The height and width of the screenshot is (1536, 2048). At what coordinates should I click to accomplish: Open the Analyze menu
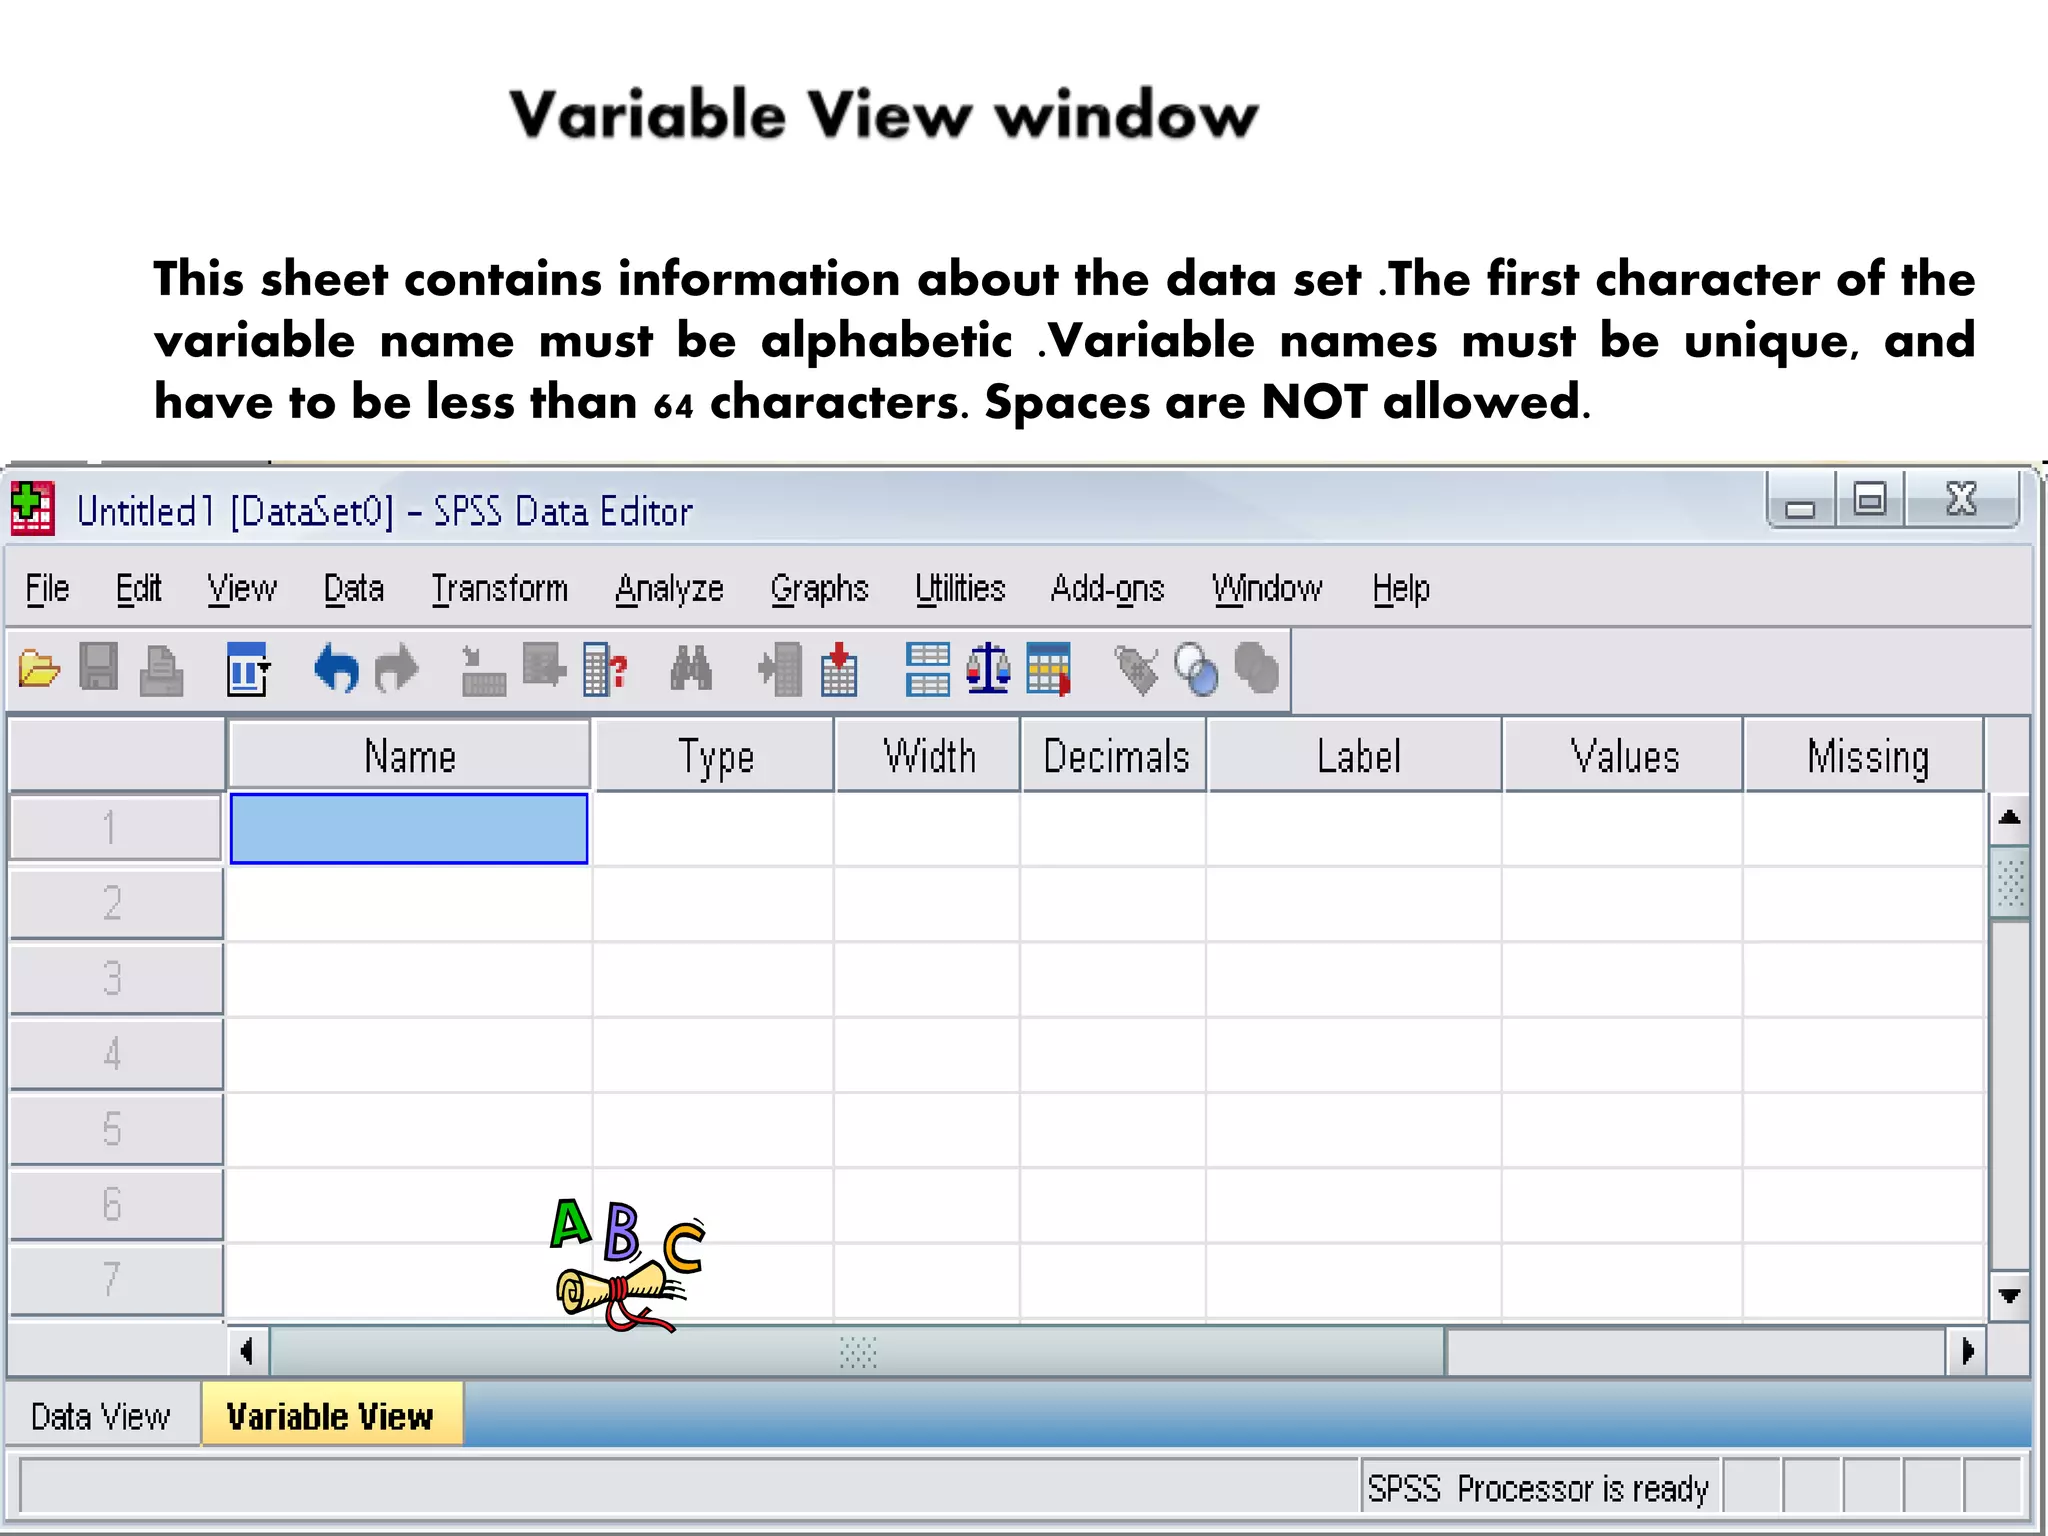[669, 589]
